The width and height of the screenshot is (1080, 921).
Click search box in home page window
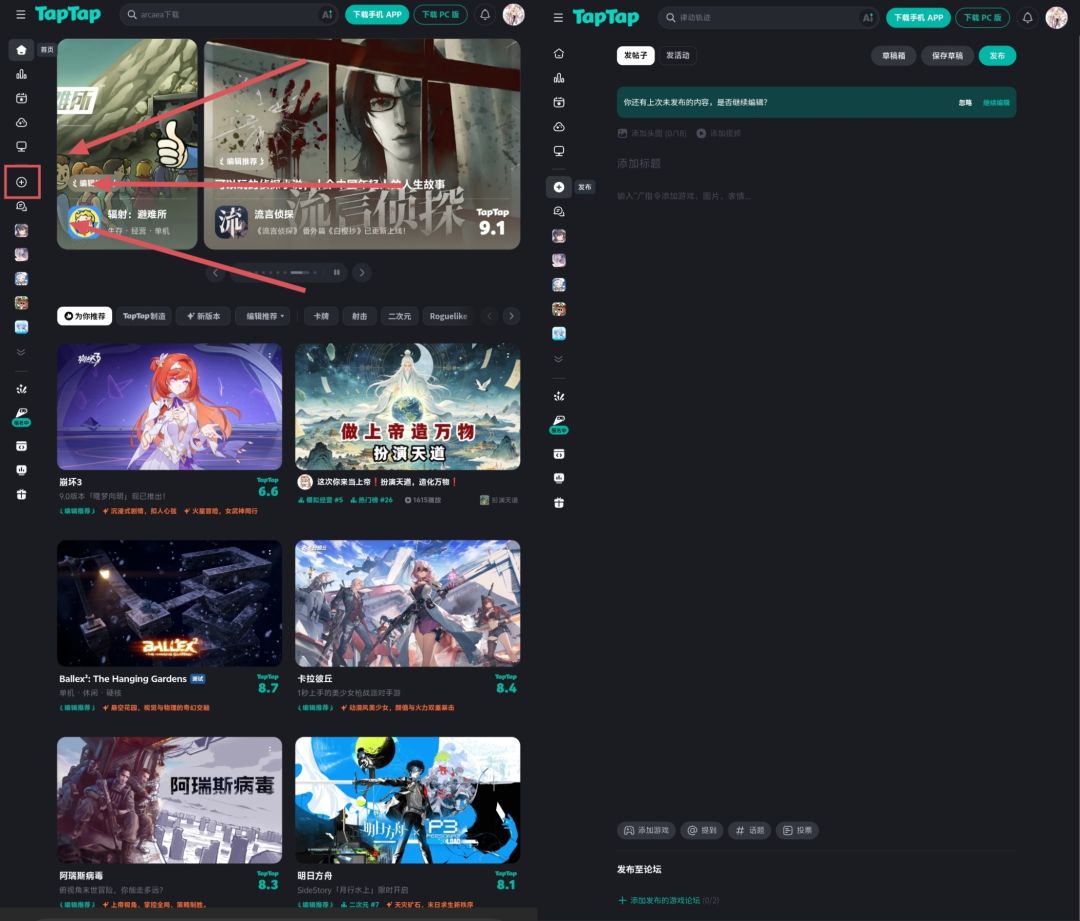228,14
